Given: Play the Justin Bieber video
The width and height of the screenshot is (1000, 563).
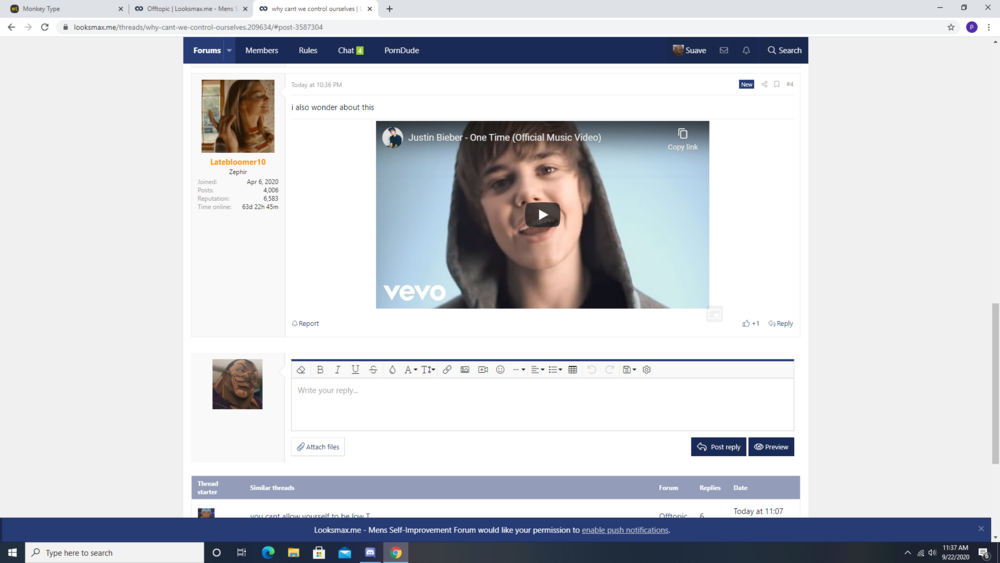Looking at the screenshot, I should (542, 215).
